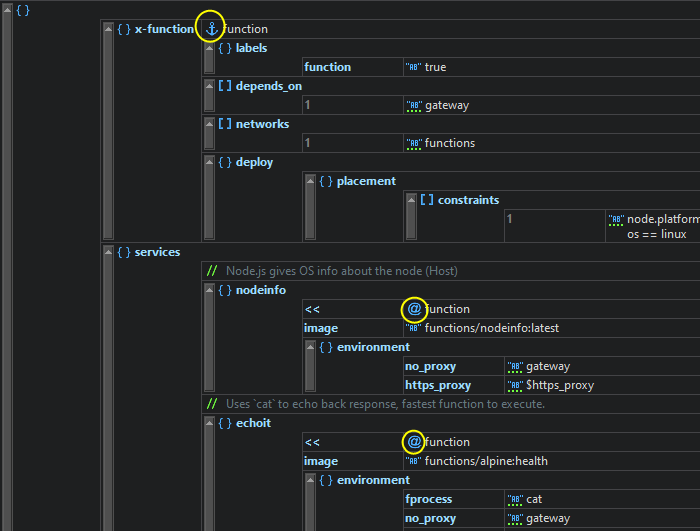The image size is (700, 531).
Task: Click the string type icon before true
Action: [414, 68]
